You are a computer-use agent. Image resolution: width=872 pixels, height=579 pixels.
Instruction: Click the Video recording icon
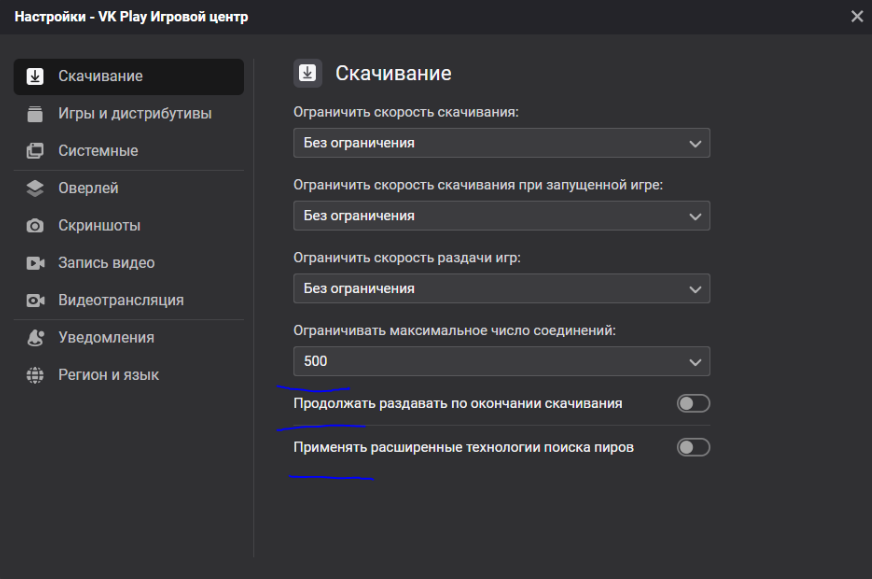pyautogui.click(x=35, y=263)
